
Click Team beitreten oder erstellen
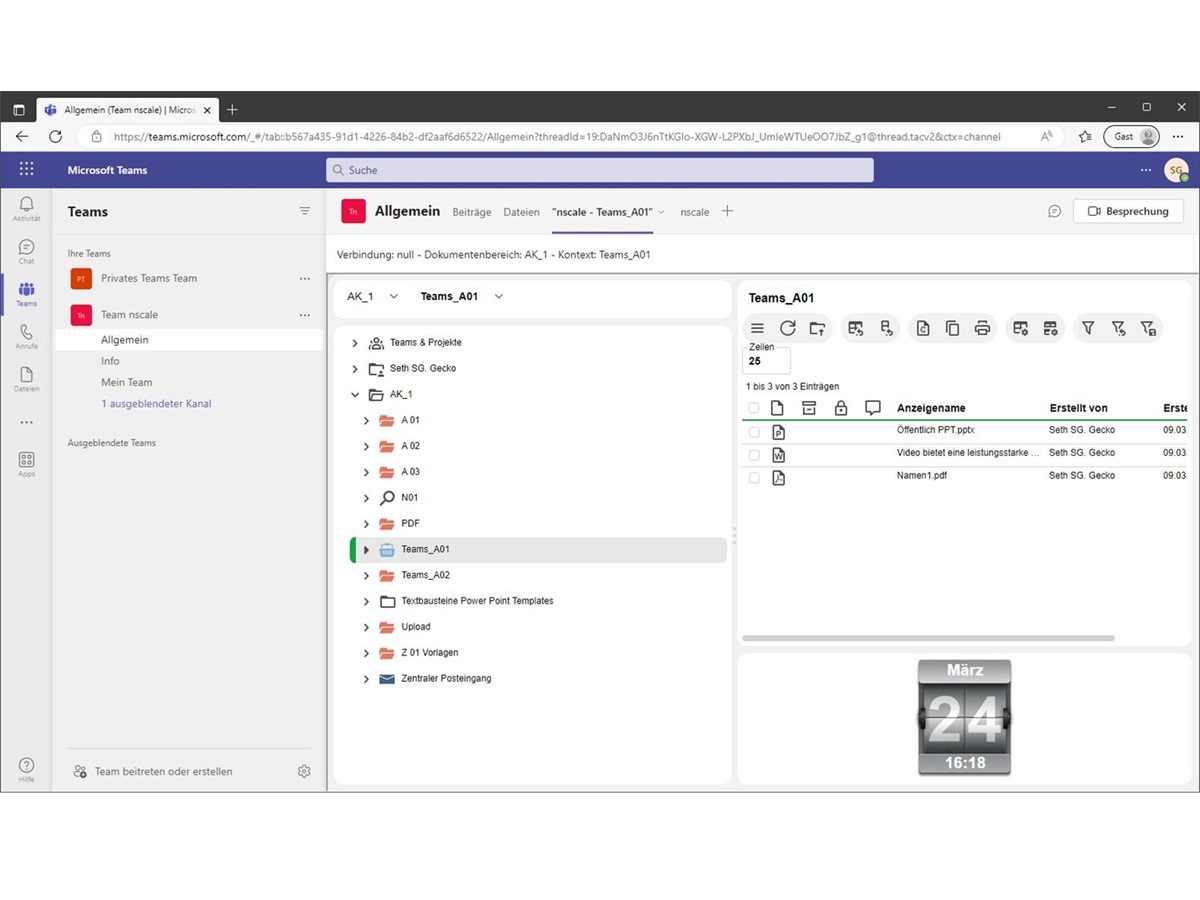(x=153, y=771)
